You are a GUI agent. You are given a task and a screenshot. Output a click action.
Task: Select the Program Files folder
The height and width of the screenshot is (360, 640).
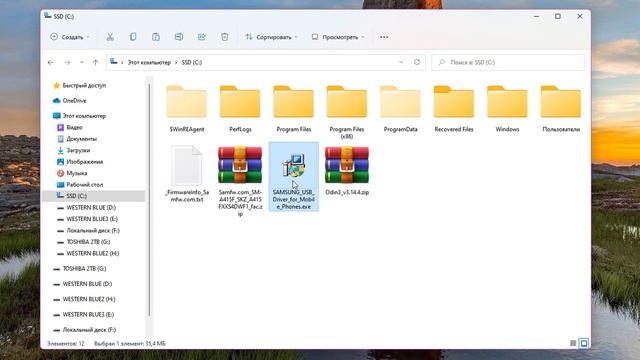click(x=293, y=109)
